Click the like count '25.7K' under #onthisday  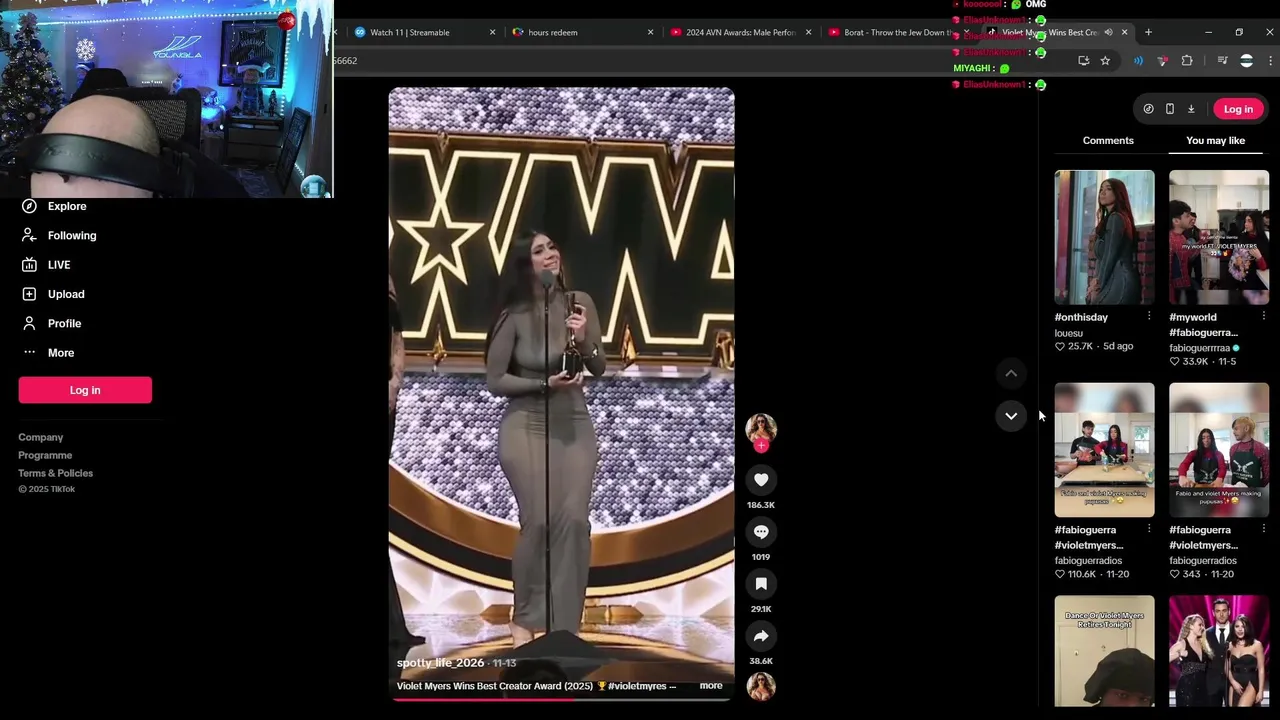1080,346
